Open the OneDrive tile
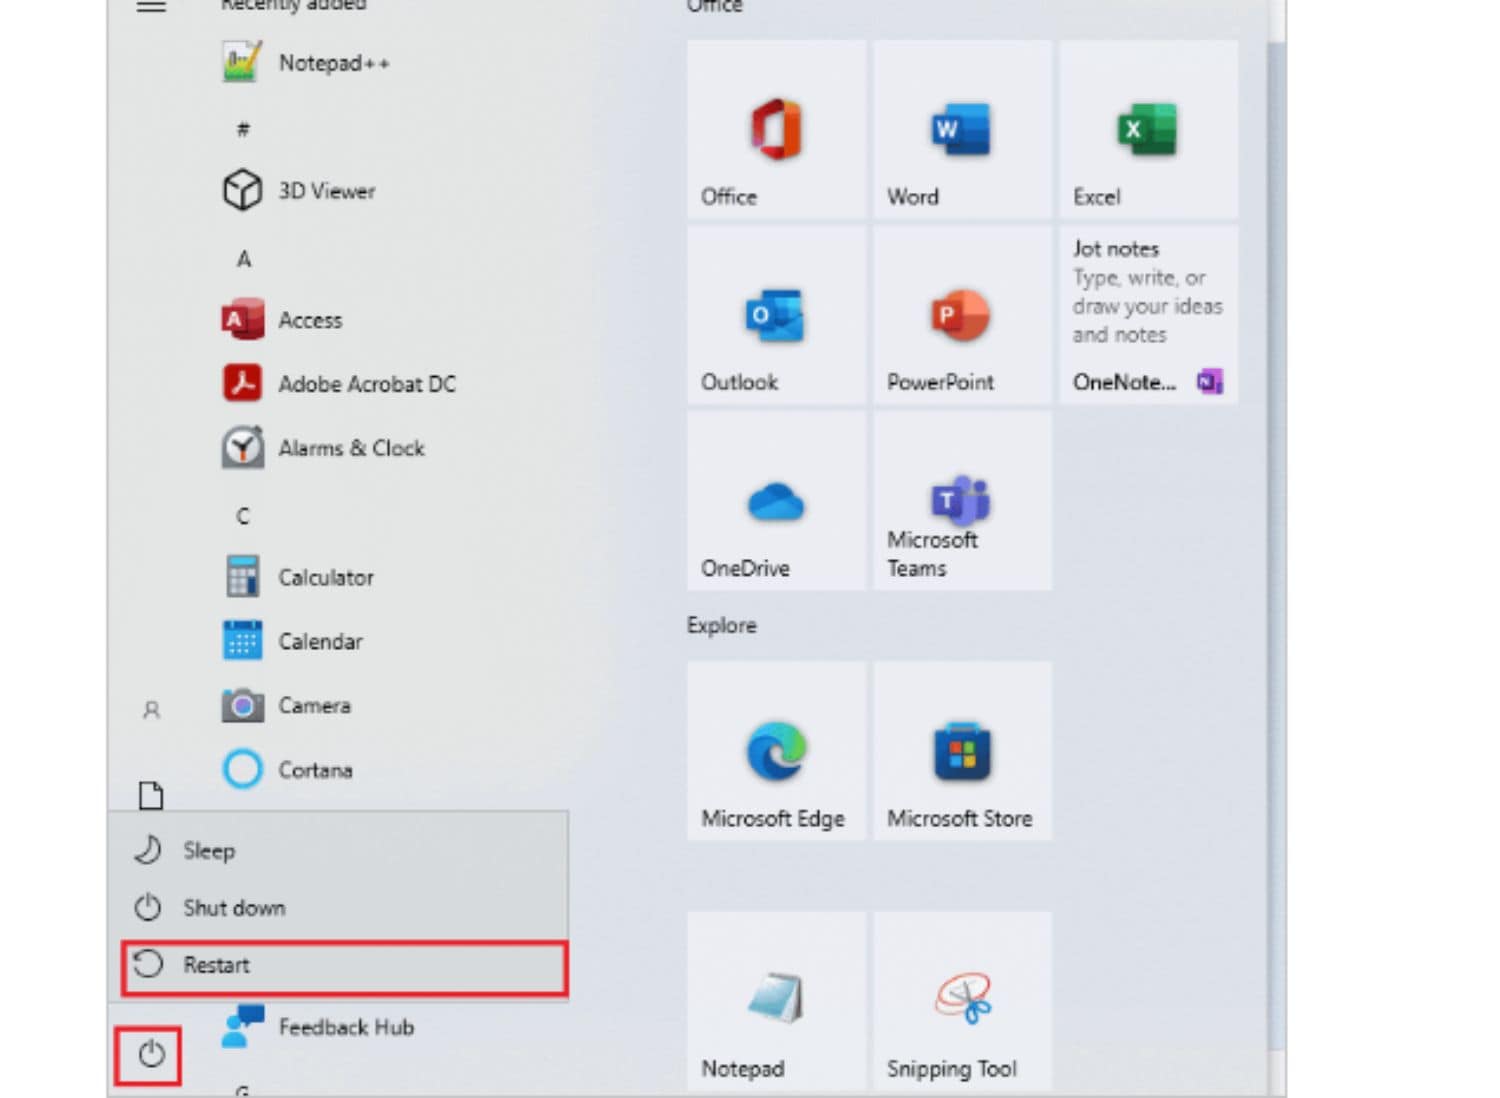Viewport: 1500px width, 1098px height. pos(776,501)
